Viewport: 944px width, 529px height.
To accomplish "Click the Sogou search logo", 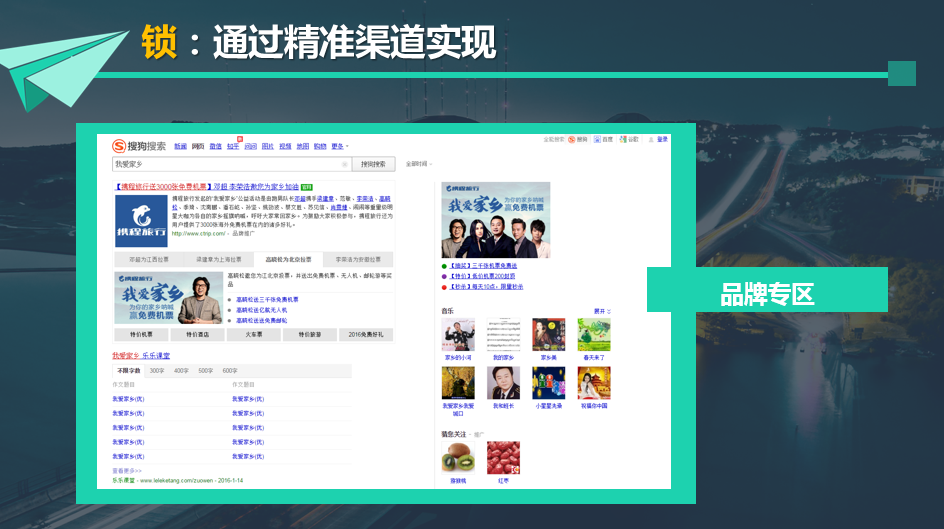I will tap(139, 146).
